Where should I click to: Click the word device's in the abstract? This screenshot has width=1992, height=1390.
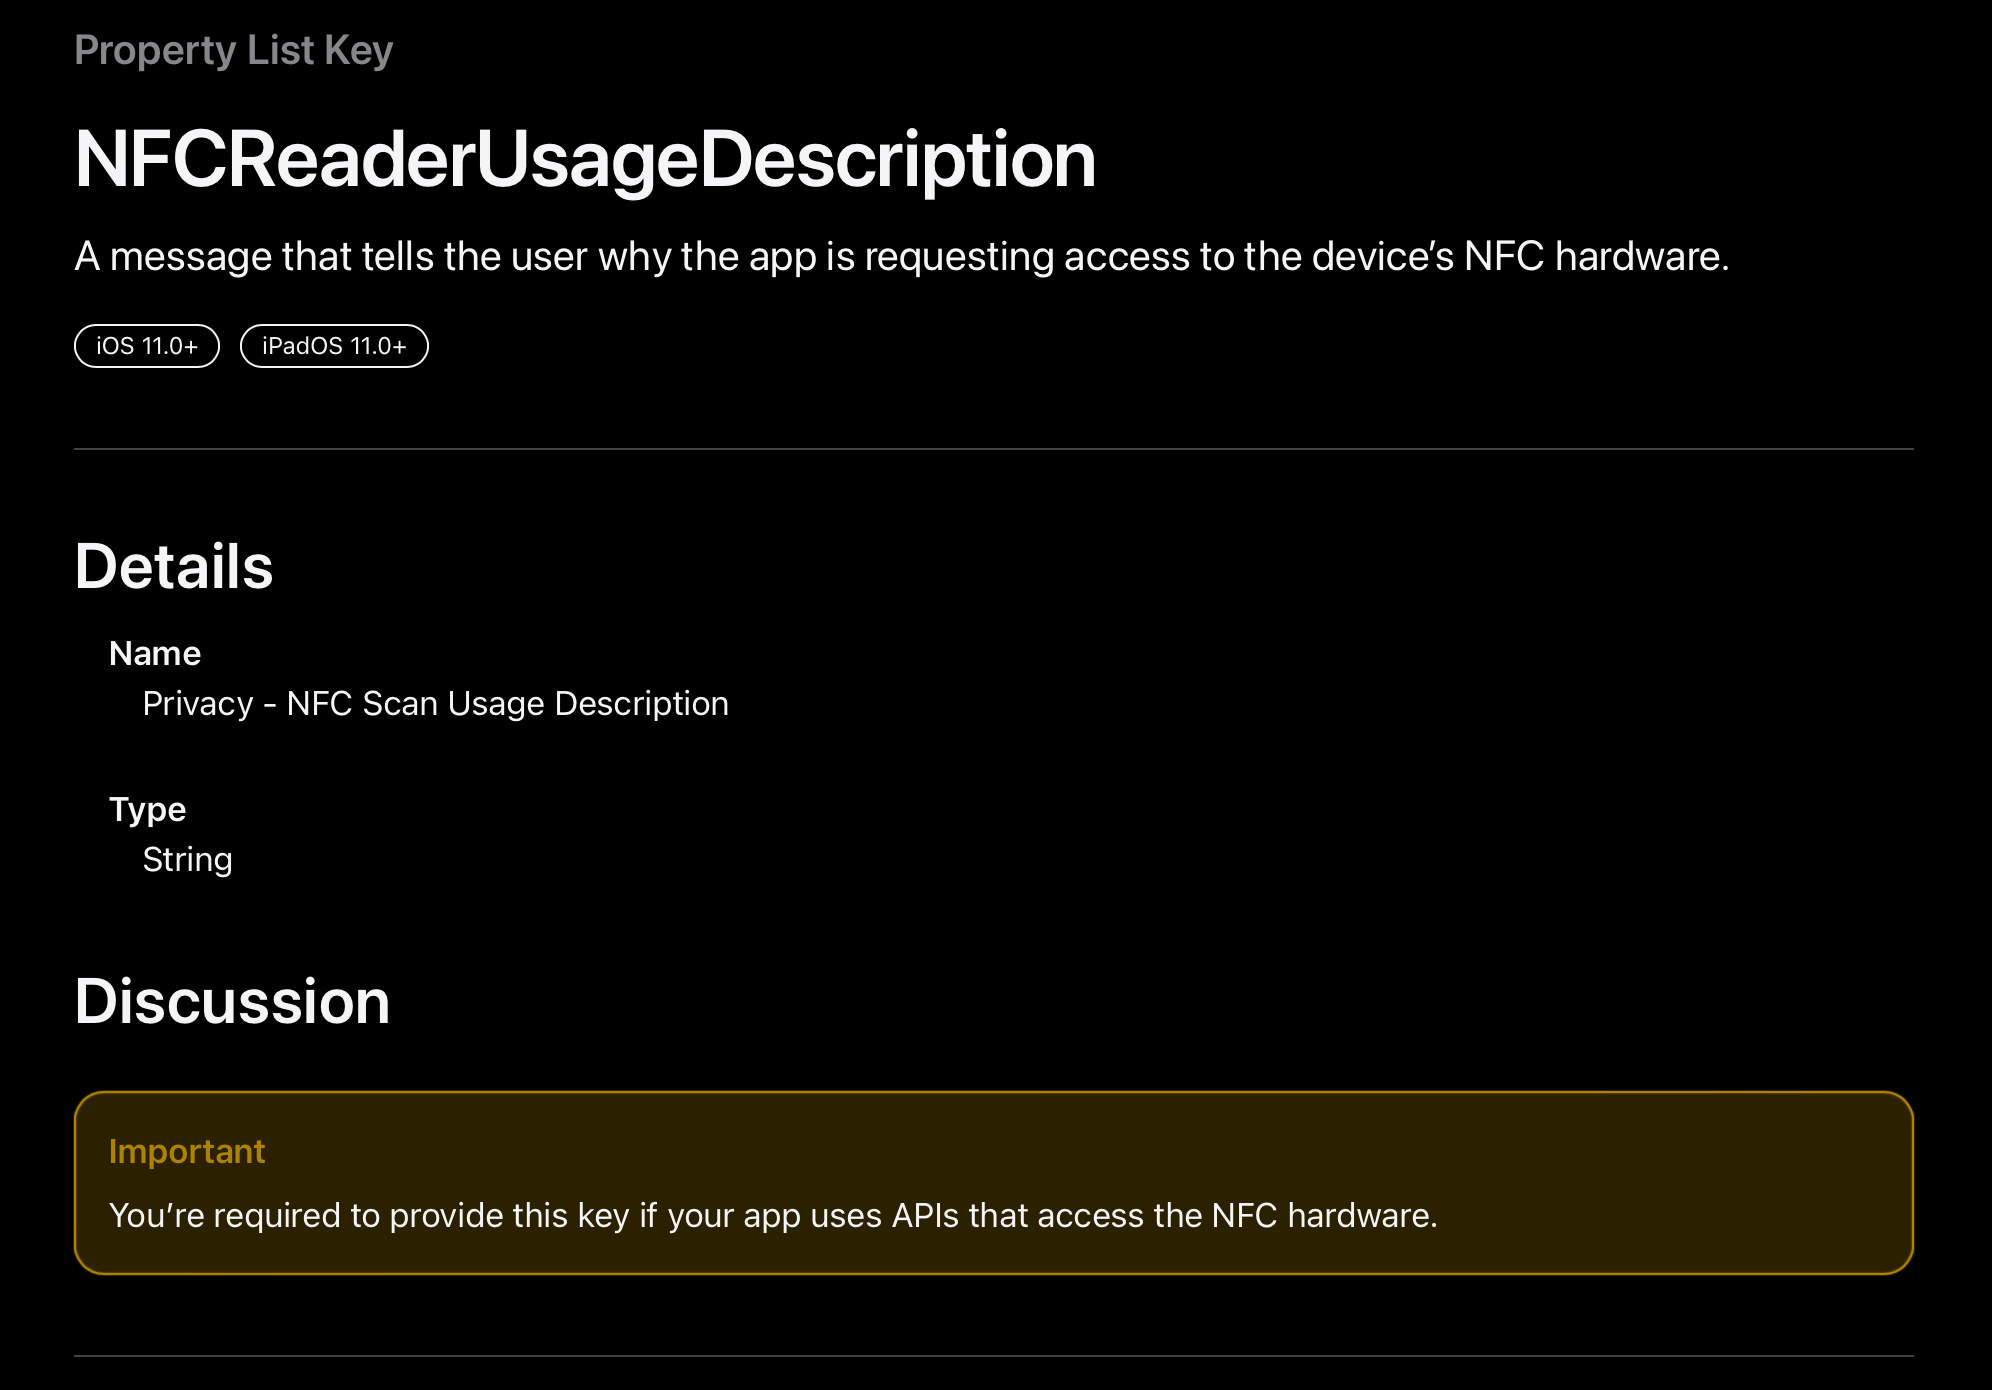[1383, 257]
